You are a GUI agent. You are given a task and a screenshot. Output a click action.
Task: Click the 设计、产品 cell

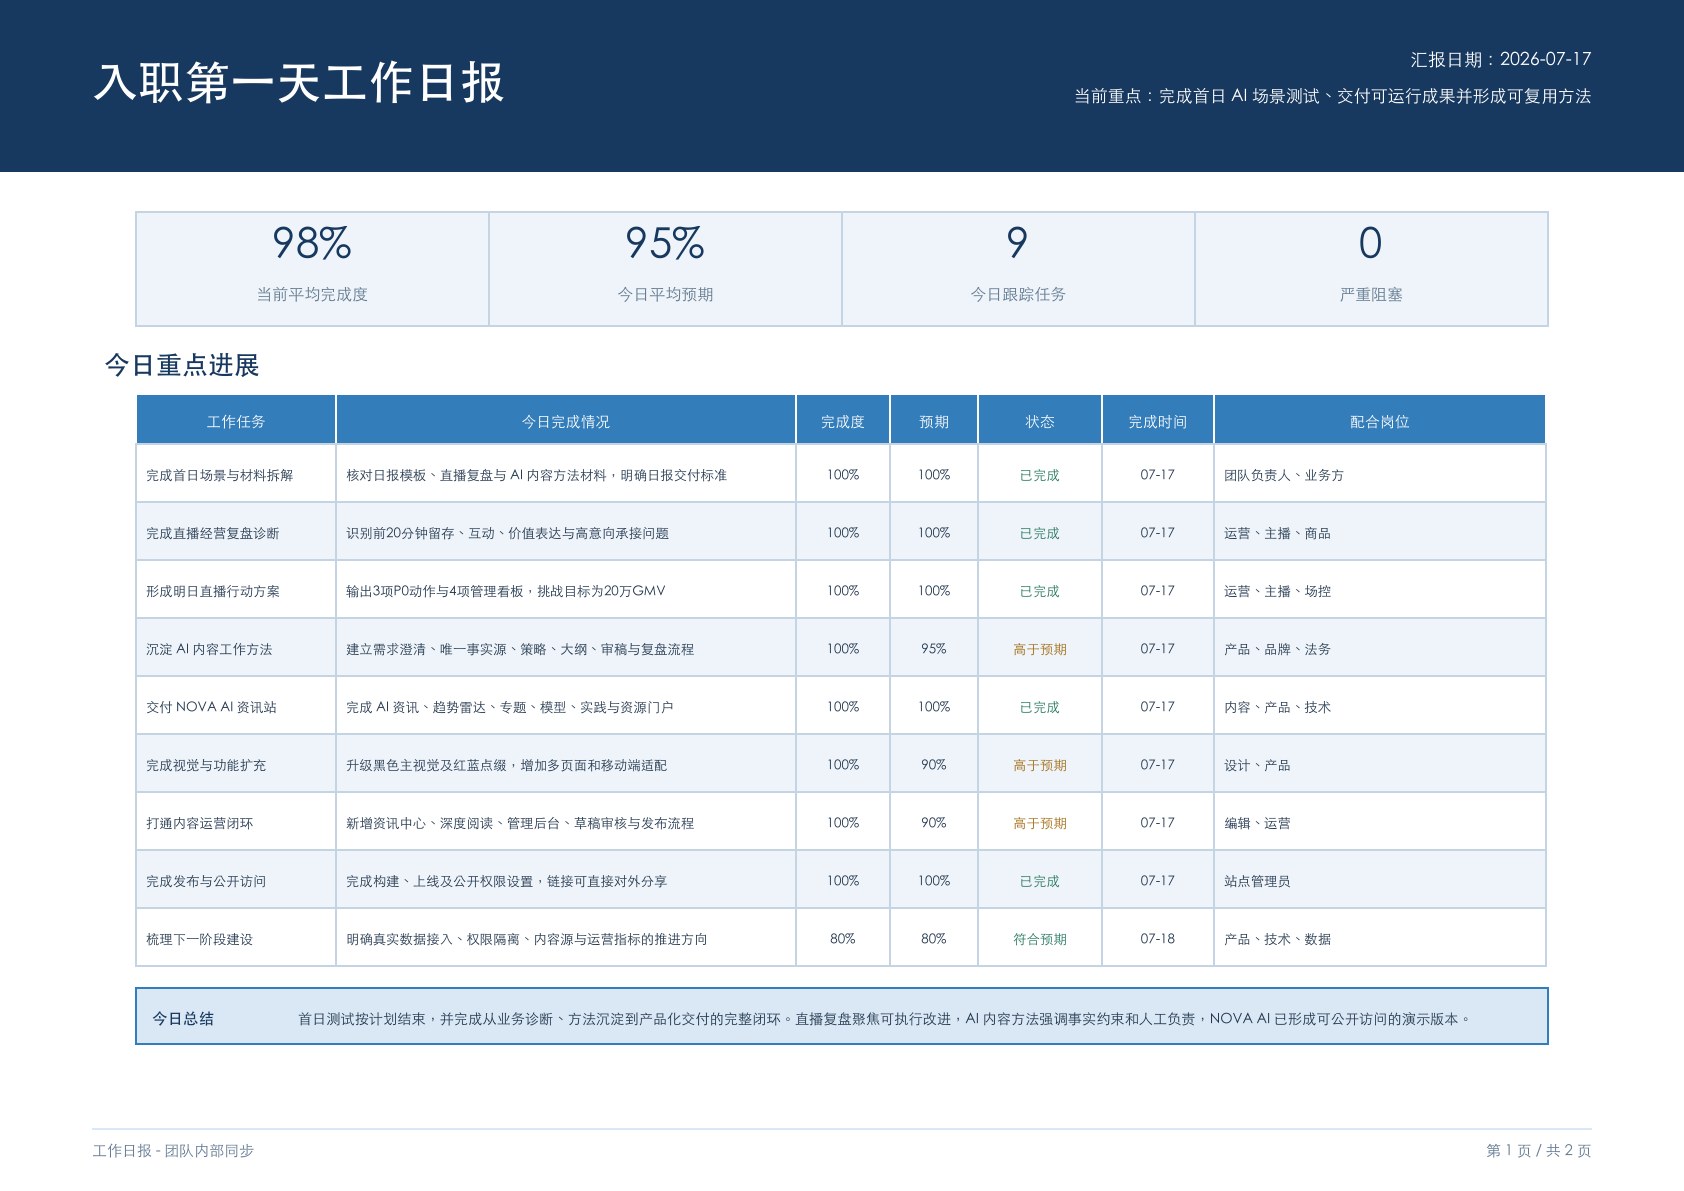click(x=1380, y=764)
